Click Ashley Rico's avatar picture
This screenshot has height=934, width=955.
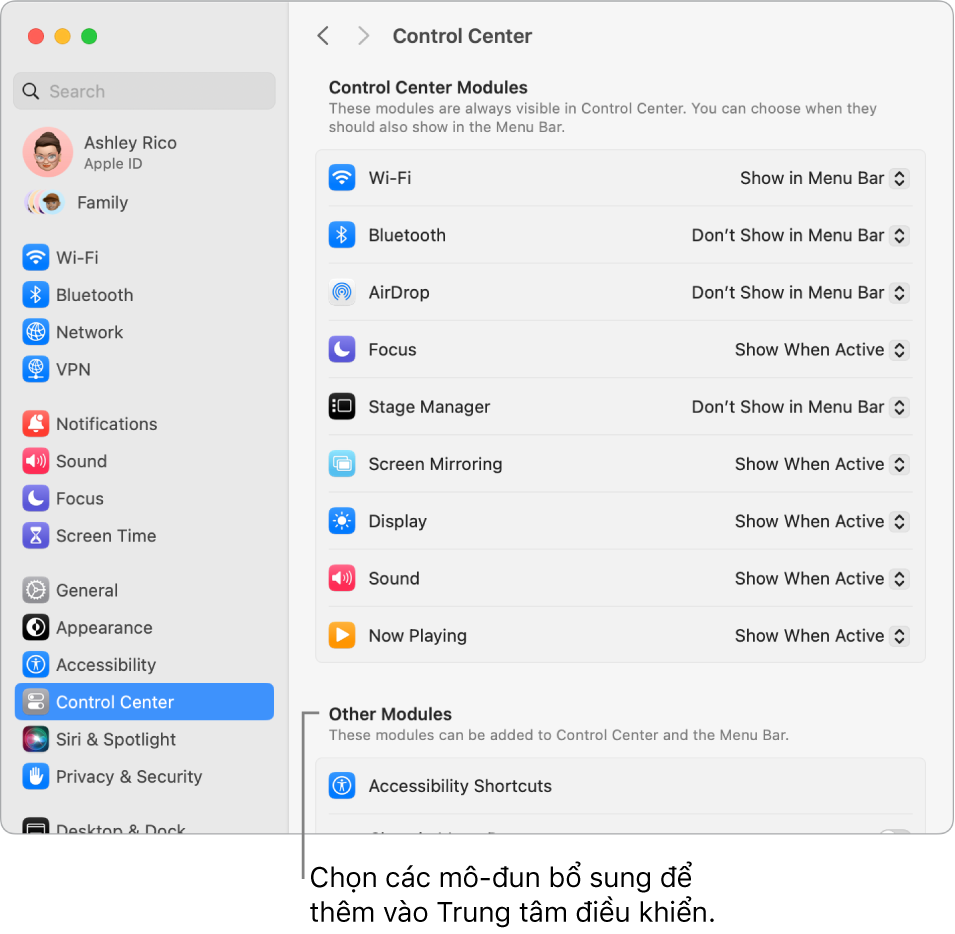click(x=48, y=152)
